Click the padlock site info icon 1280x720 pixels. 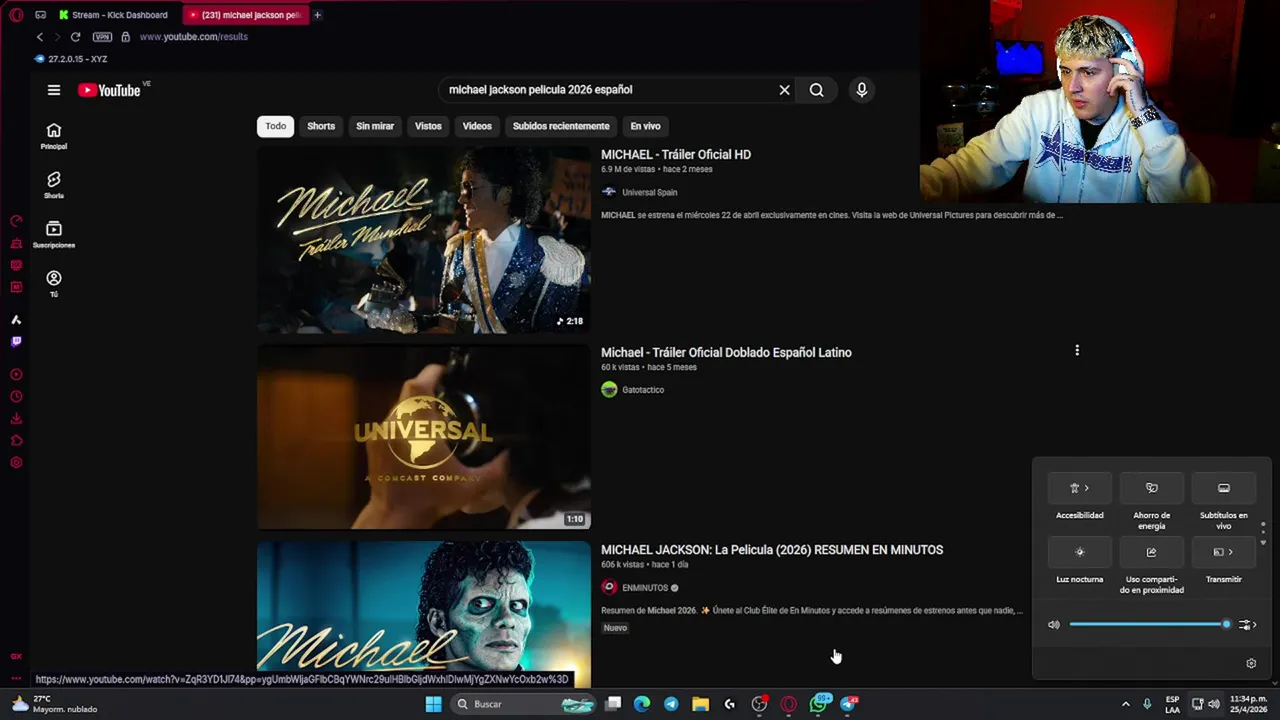pyautogui.click(x=125, y=37)
